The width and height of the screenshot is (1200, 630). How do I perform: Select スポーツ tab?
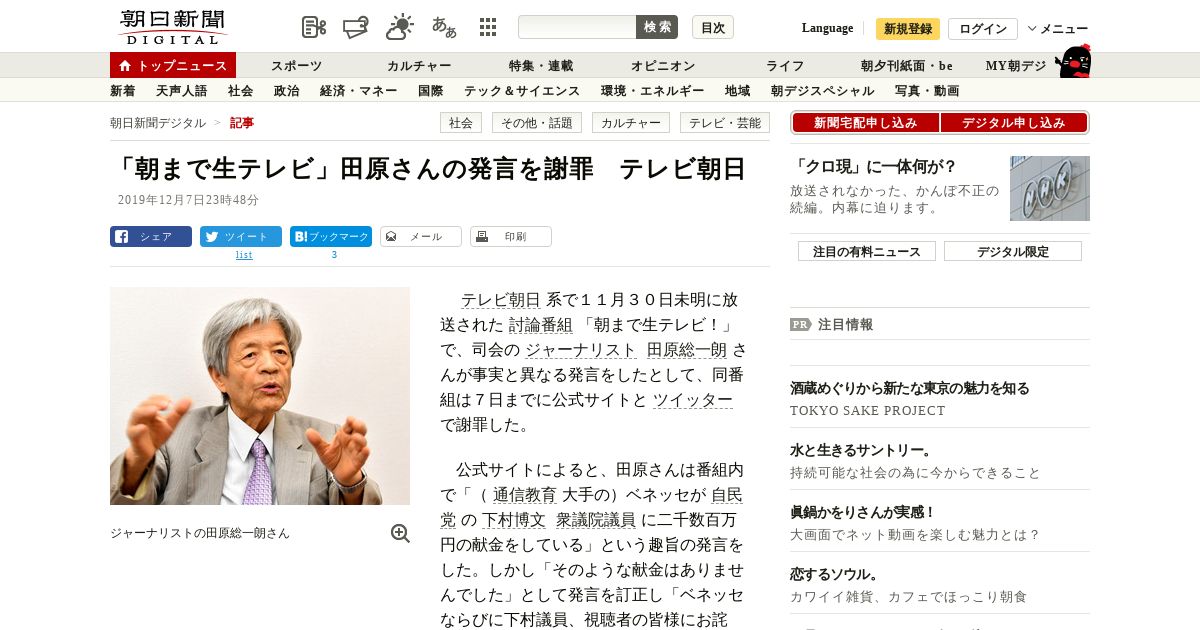[x=297, y=65]
